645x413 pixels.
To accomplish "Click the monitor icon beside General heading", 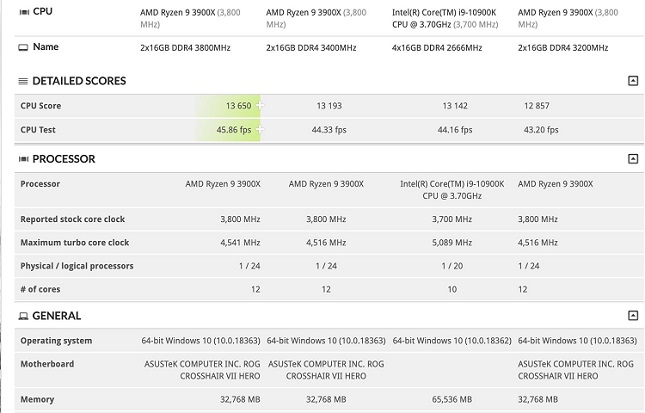I will [x=22, y=315].
